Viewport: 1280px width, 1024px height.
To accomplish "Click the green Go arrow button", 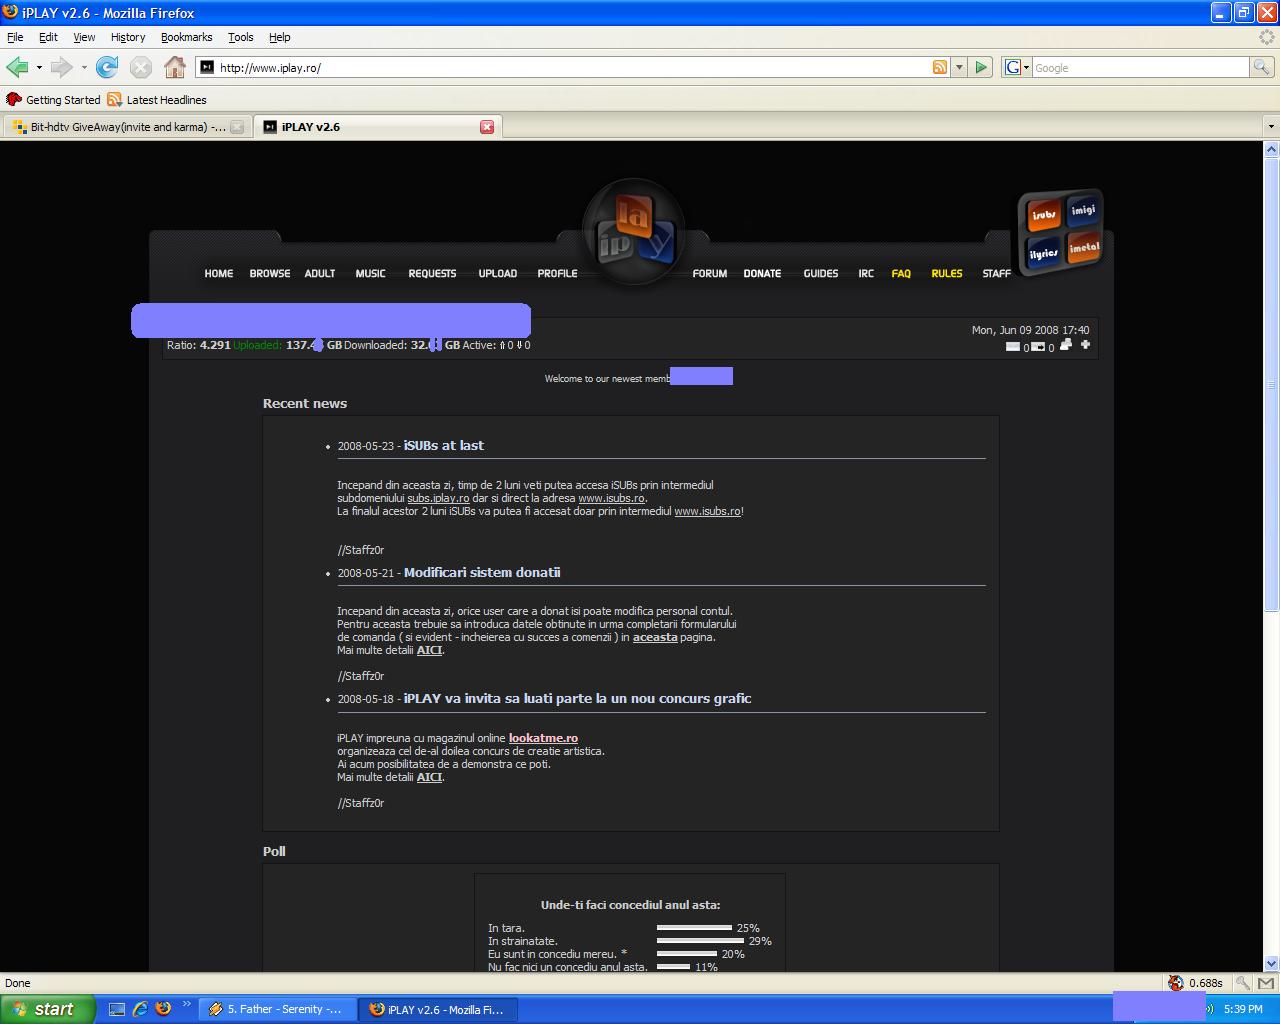I will click(x=981, y=67).
